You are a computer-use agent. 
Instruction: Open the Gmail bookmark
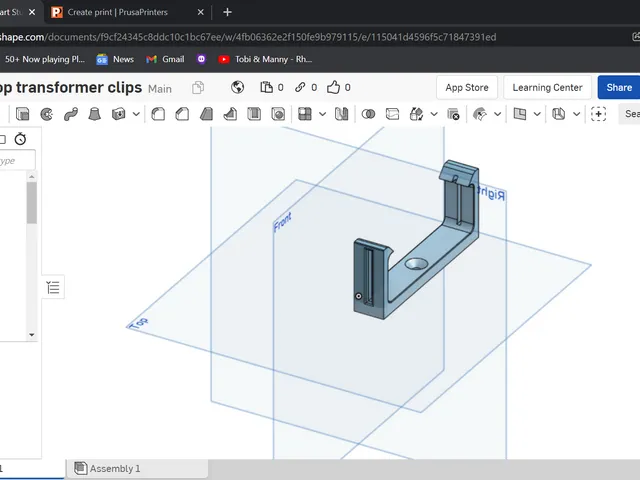click(165, 59)
